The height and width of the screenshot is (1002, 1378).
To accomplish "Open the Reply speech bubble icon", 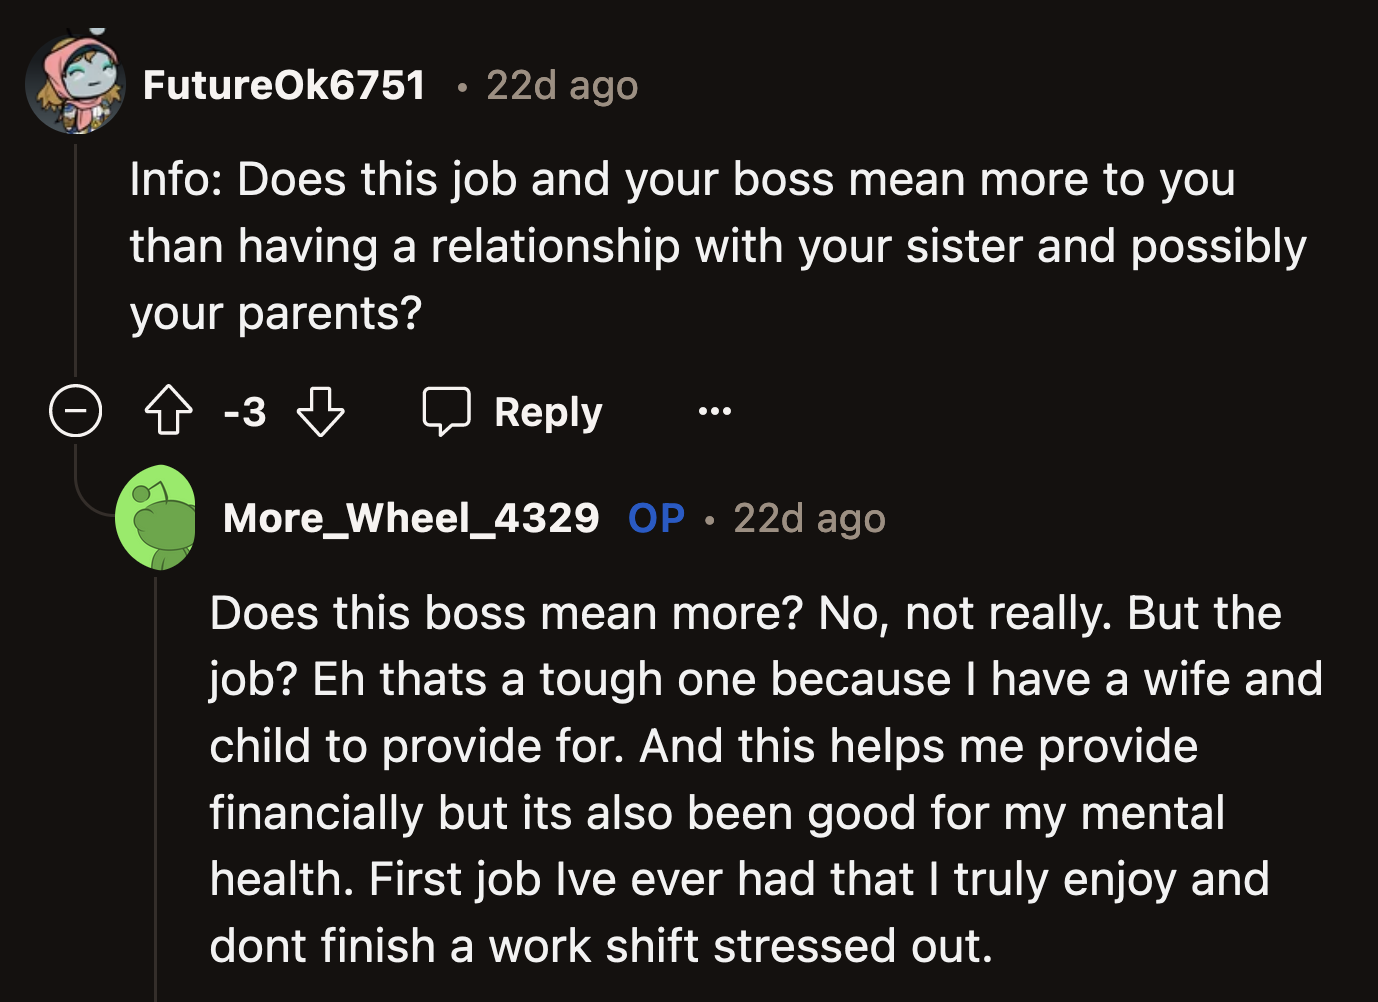I will 447,411.
